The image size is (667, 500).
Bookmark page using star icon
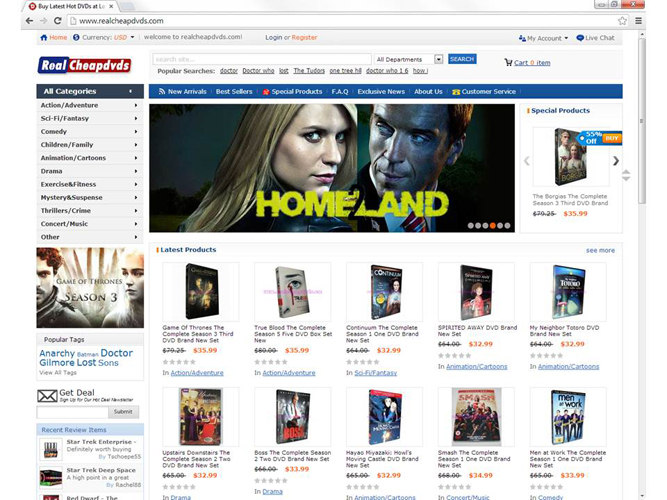[x=622, y=20]
